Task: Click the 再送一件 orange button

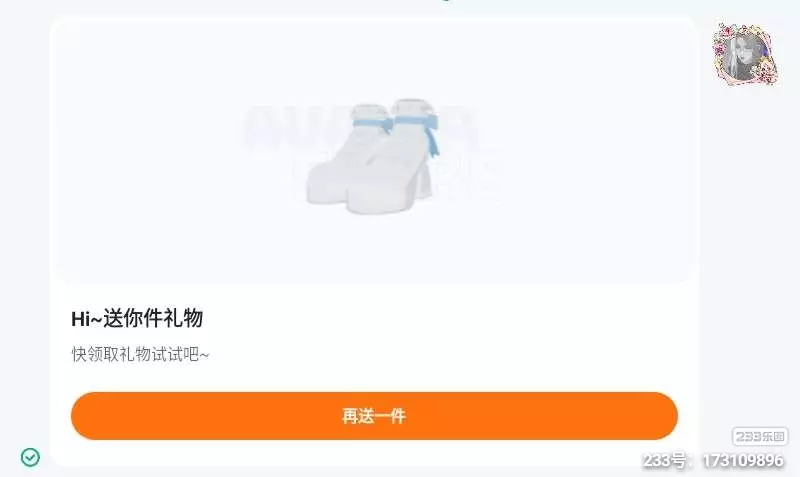Action: click(x=374, y=416)
